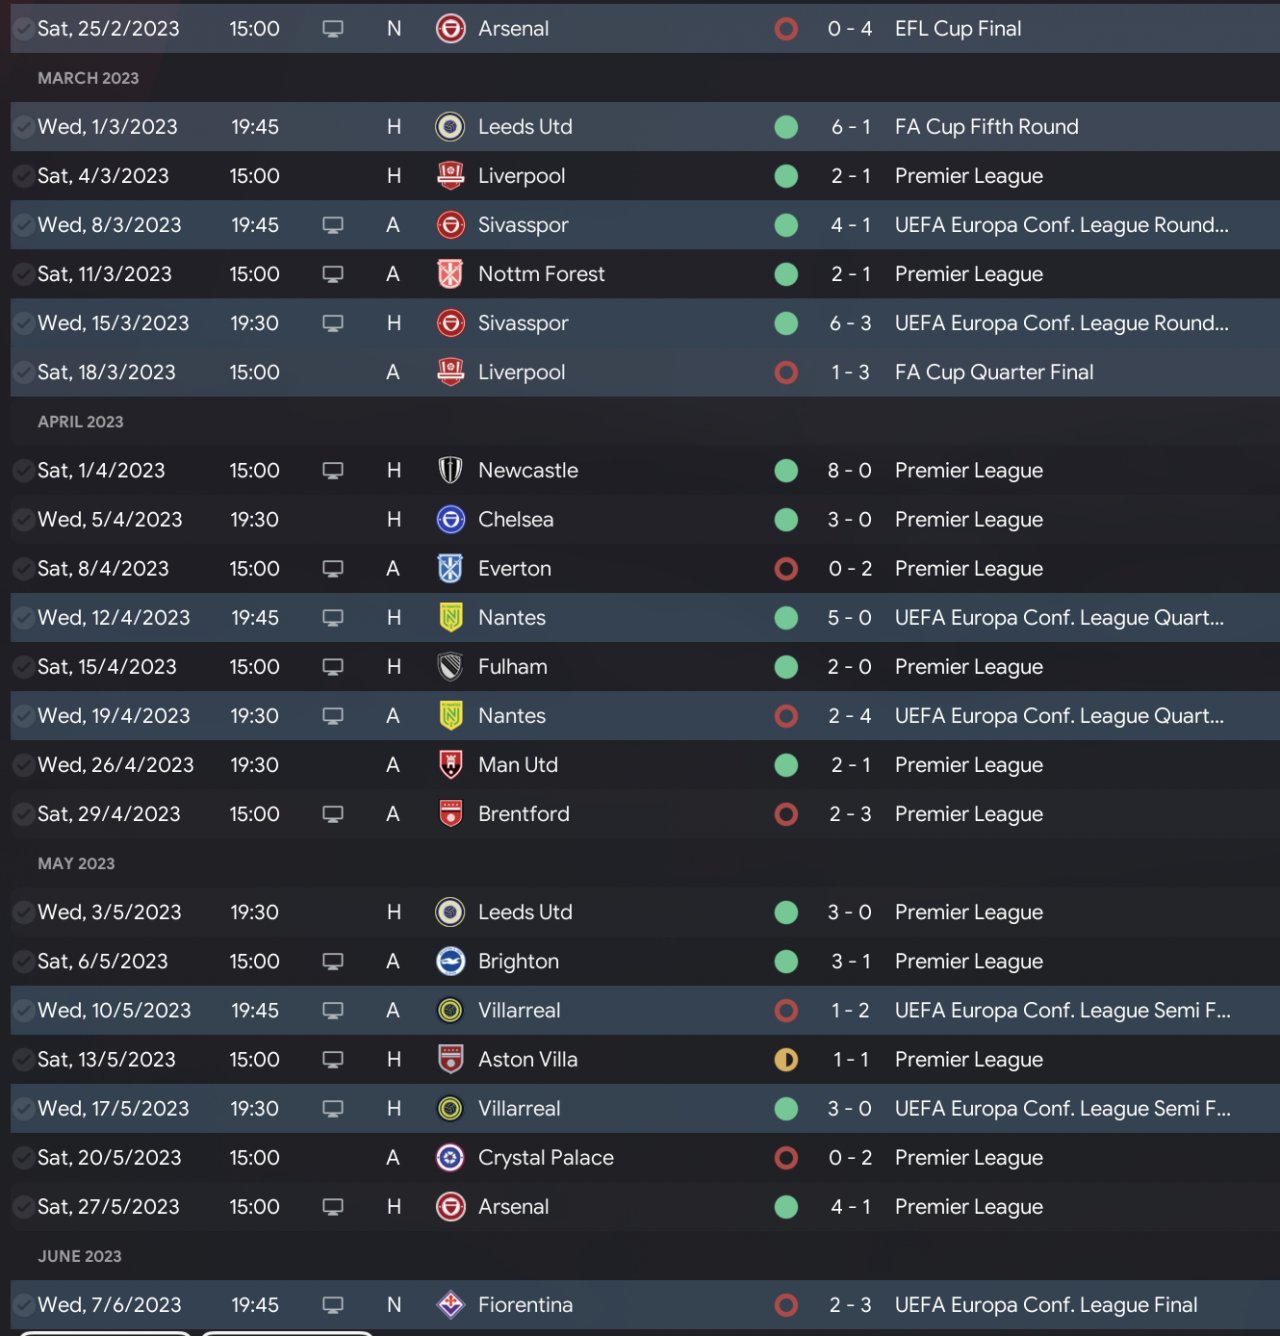Click the red loss indicator on Brentford row
Screen dimensions: 1280x1336
(x=786, y=814)
